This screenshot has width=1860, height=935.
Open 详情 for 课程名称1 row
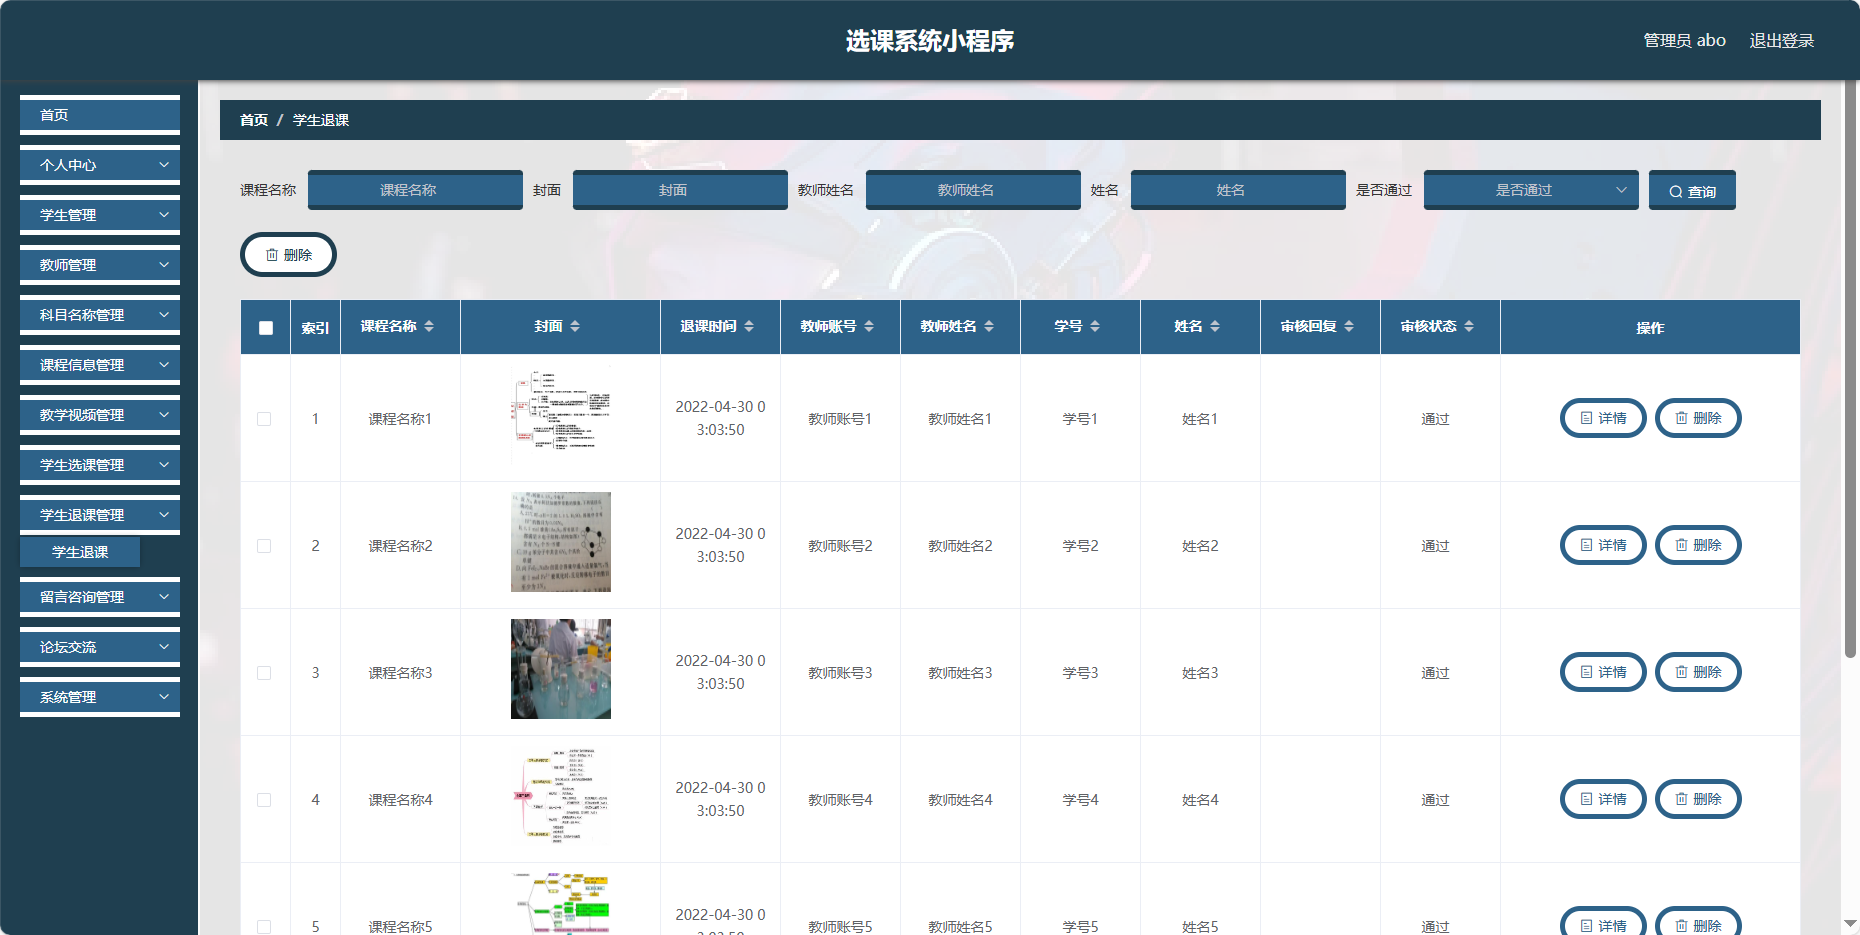(x=1603, y=418)
